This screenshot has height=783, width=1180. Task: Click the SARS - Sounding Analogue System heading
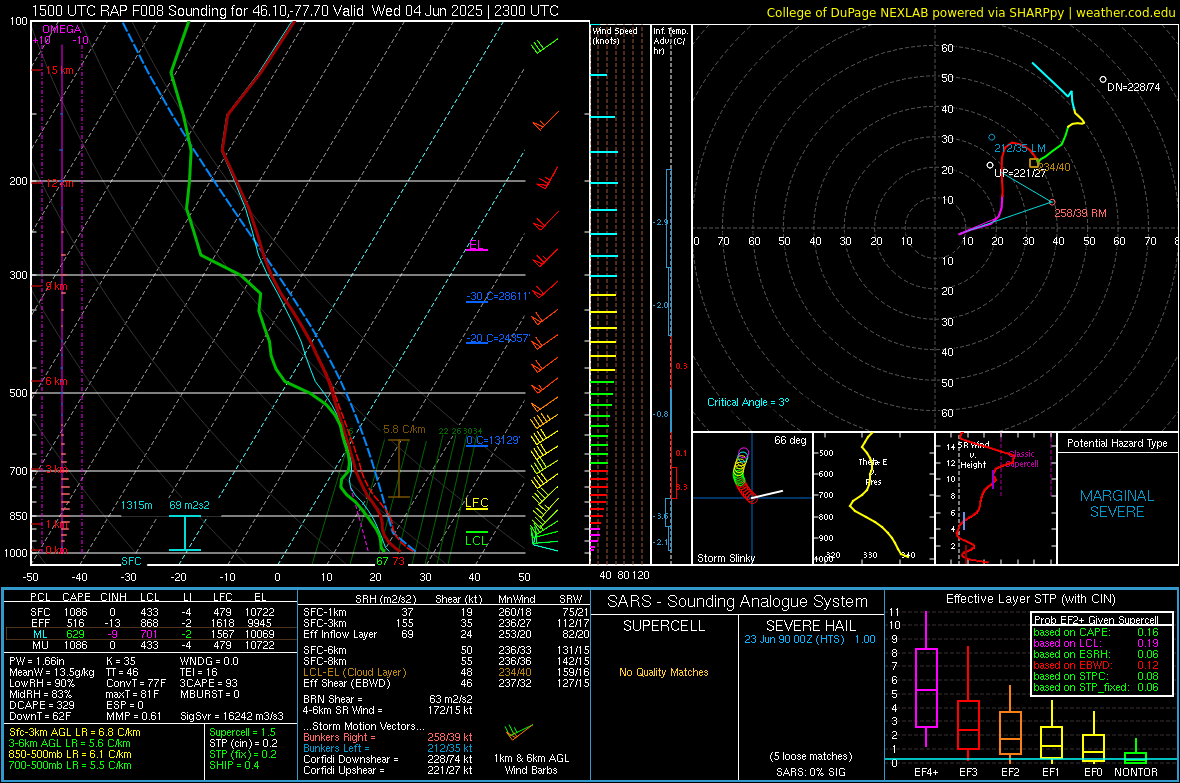coord(737,602)
